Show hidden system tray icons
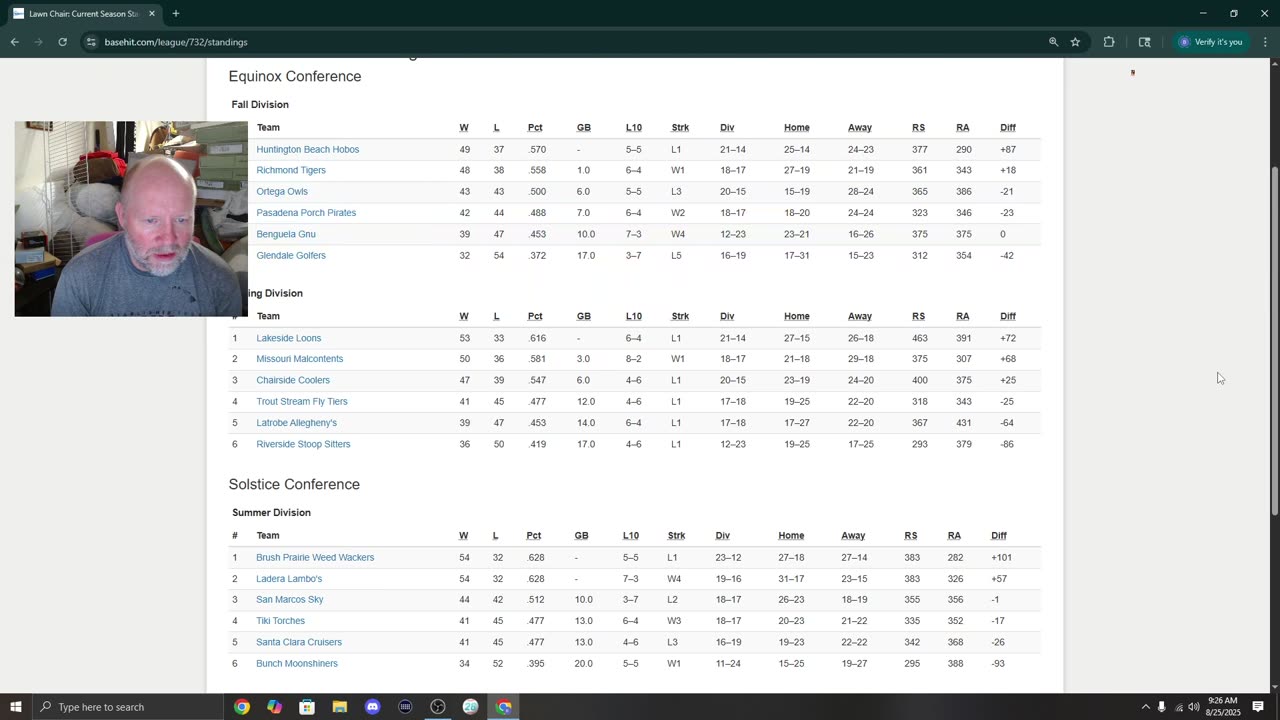Viewport: 1280px width, 720px height. 1146,707
